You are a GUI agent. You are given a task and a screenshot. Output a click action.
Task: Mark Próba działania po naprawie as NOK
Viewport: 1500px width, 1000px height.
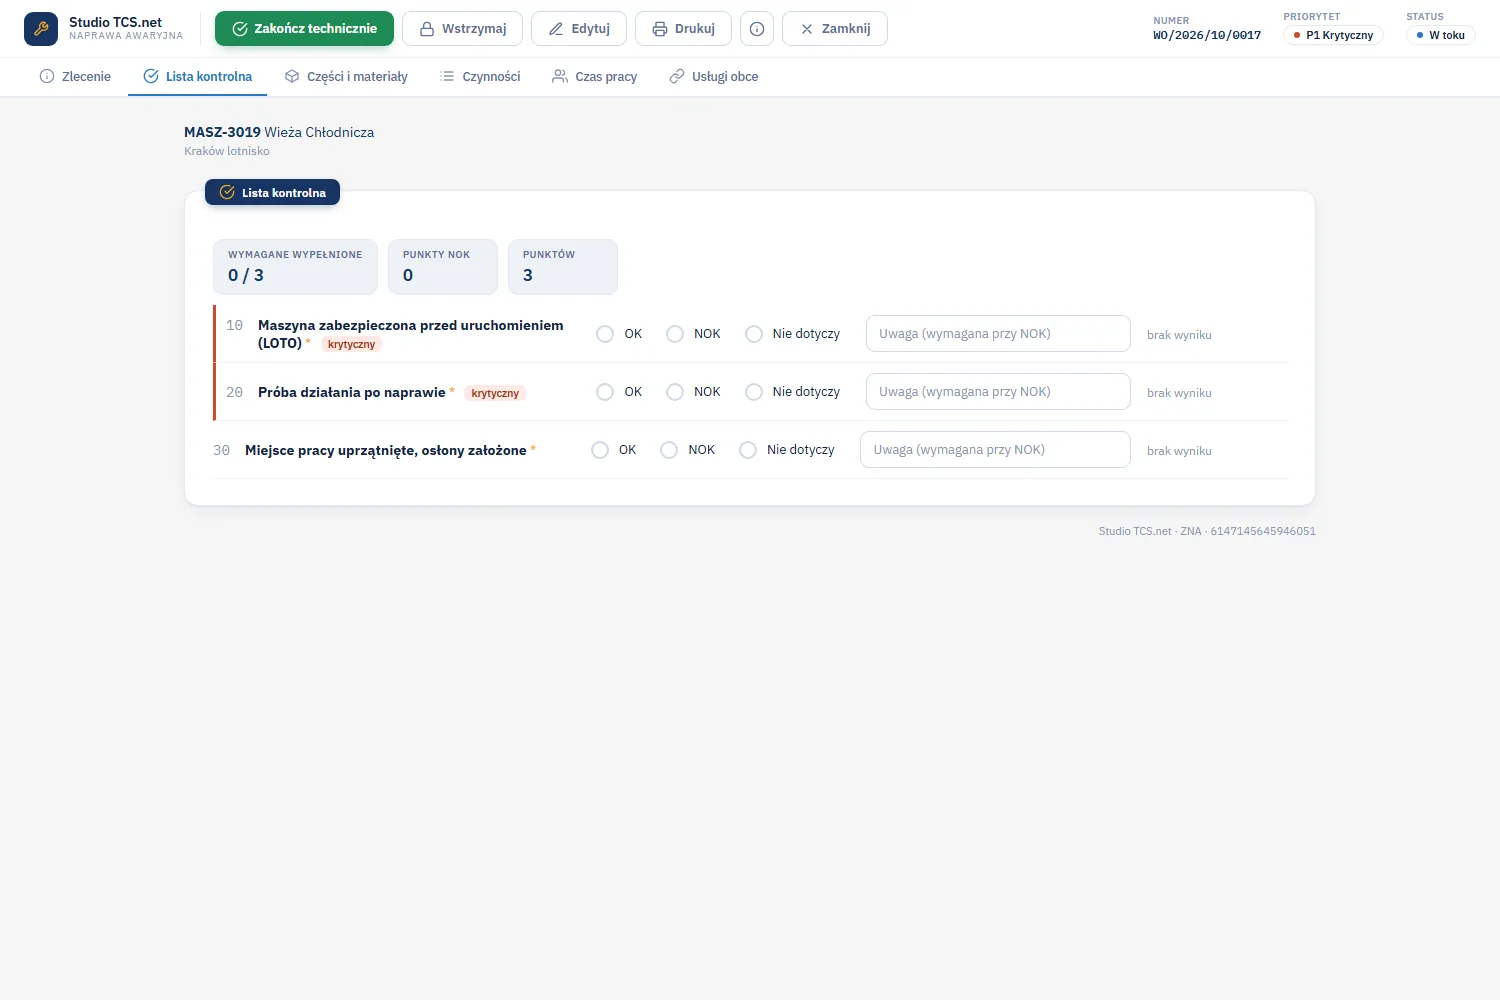pyautogui.click(x=675, y=392)
